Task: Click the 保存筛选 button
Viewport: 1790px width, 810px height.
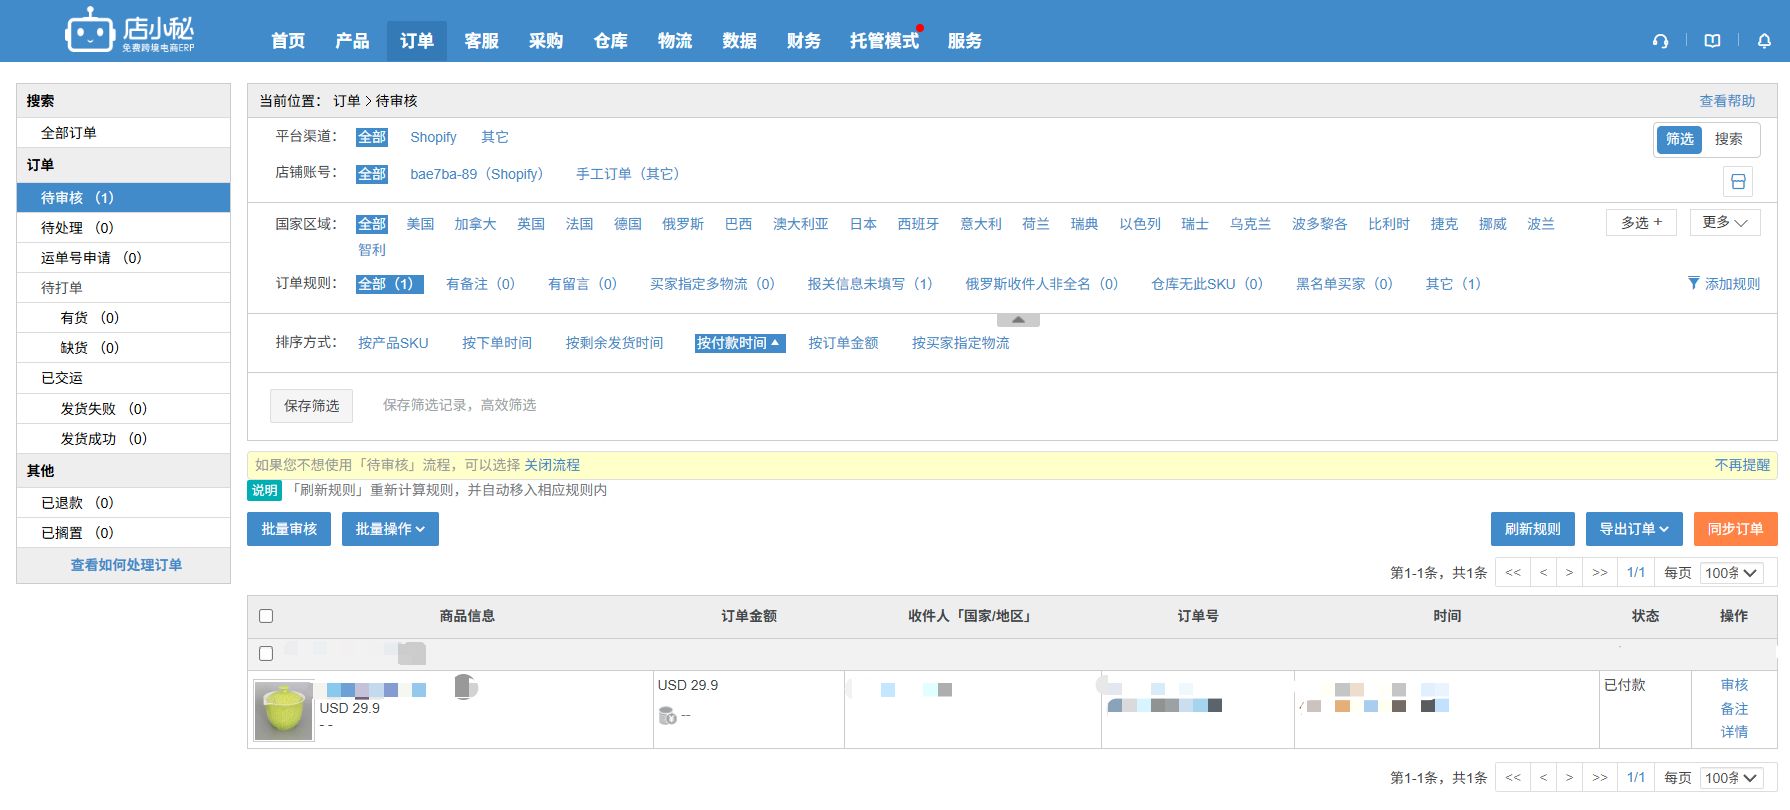Action: 311,406
